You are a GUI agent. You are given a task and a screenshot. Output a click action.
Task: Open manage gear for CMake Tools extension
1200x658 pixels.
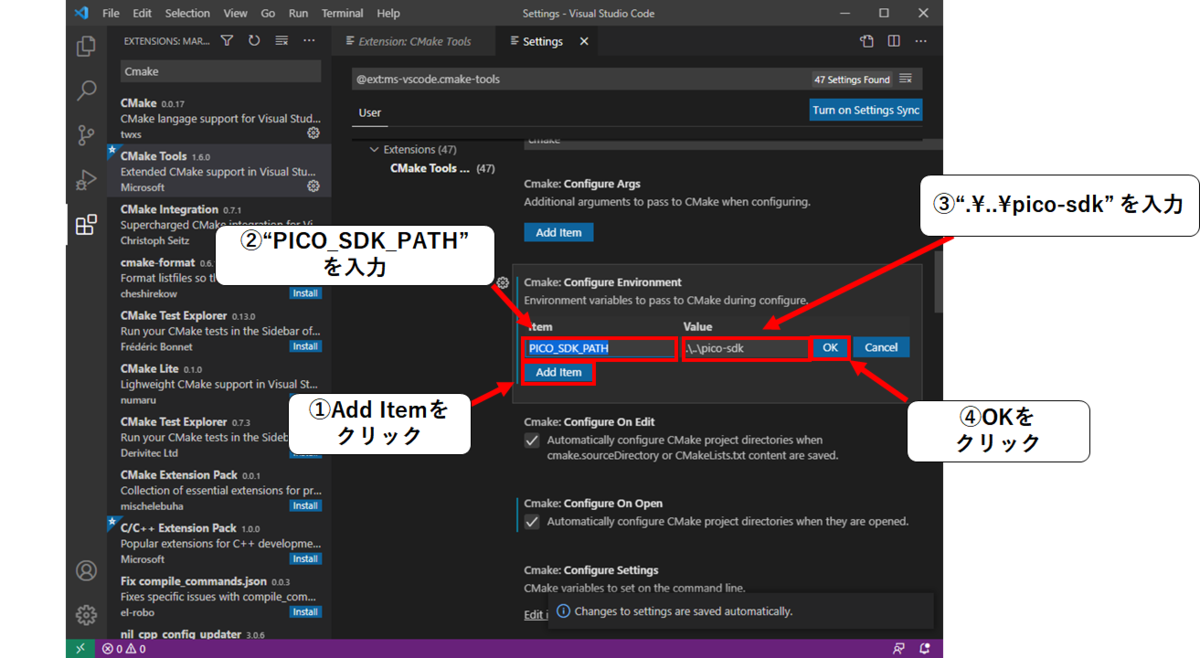[x=313, y=186]
